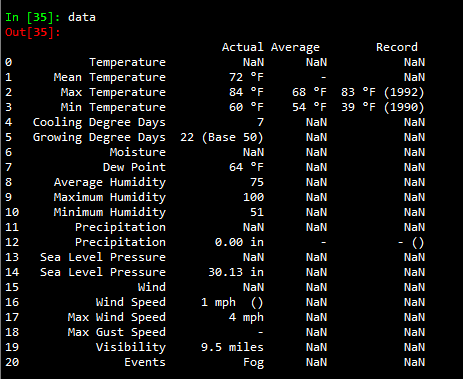The image size is (463, 379).
Task: Click the '22 (Base 50)' value
Action: [x=222, y=137]
